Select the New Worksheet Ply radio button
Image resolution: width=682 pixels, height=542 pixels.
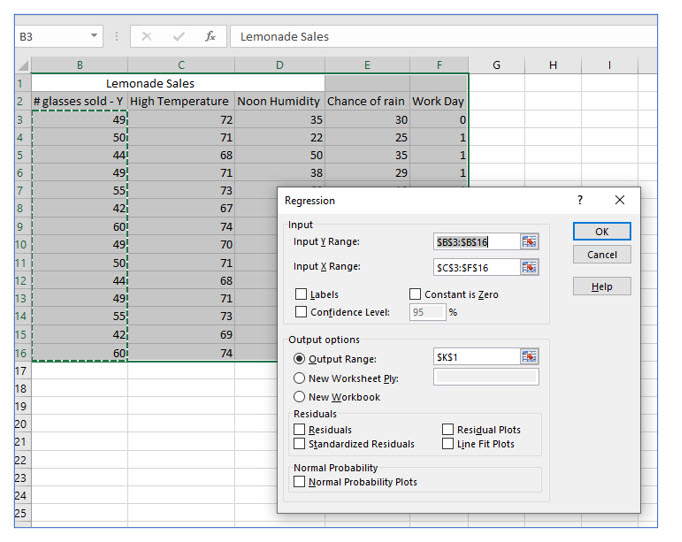click(x=299, y=378)
